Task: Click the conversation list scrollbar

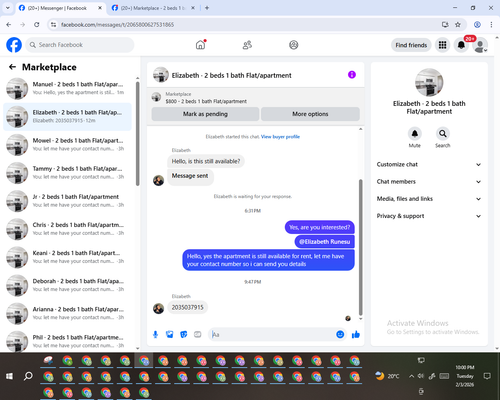Action: point(138,133)
